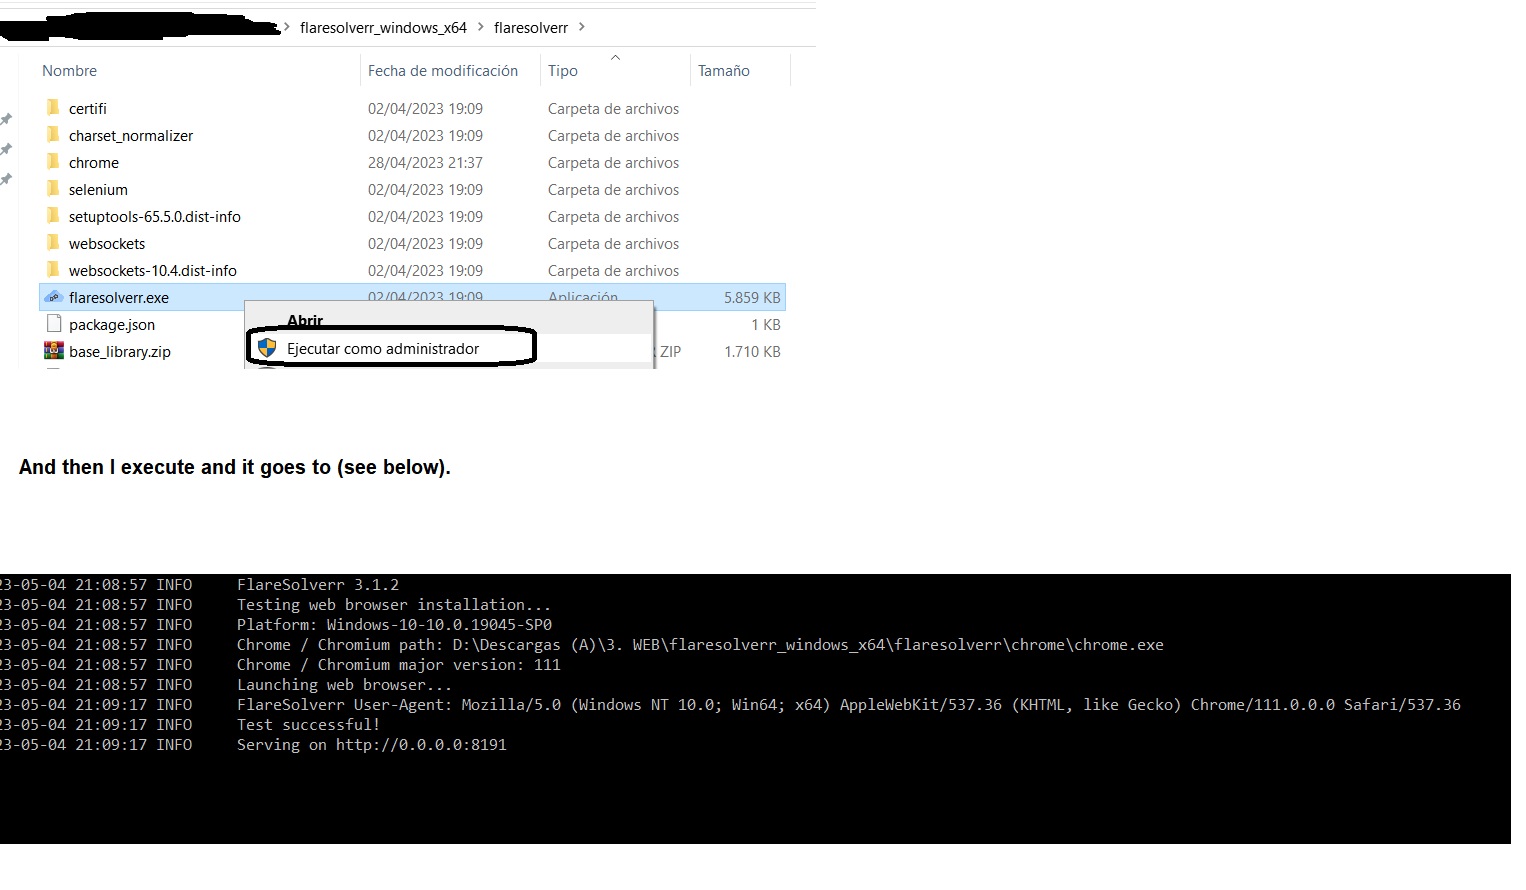Viewport: 1526px width, 890px height.
Task: Click the base_library.zip WinRAR archive icon
Action: point(55,351)
